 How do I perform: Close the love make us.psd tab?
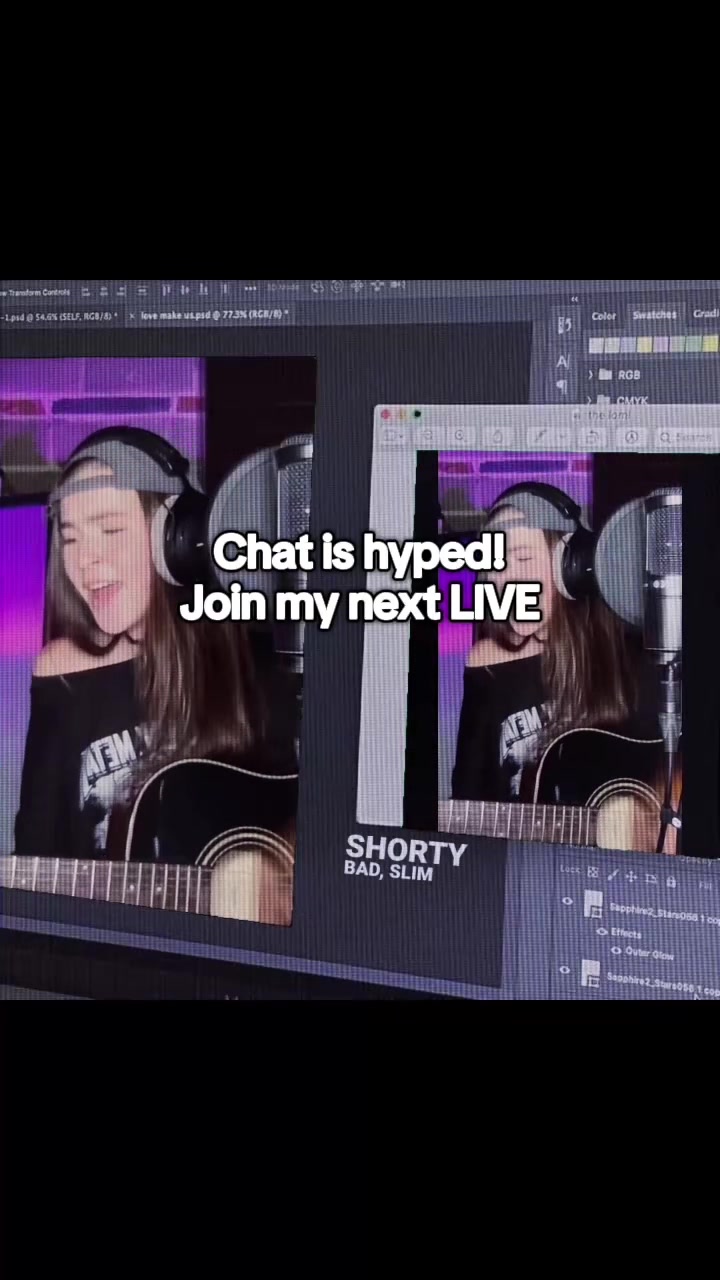pyautogui.click(x=132, y=315)
